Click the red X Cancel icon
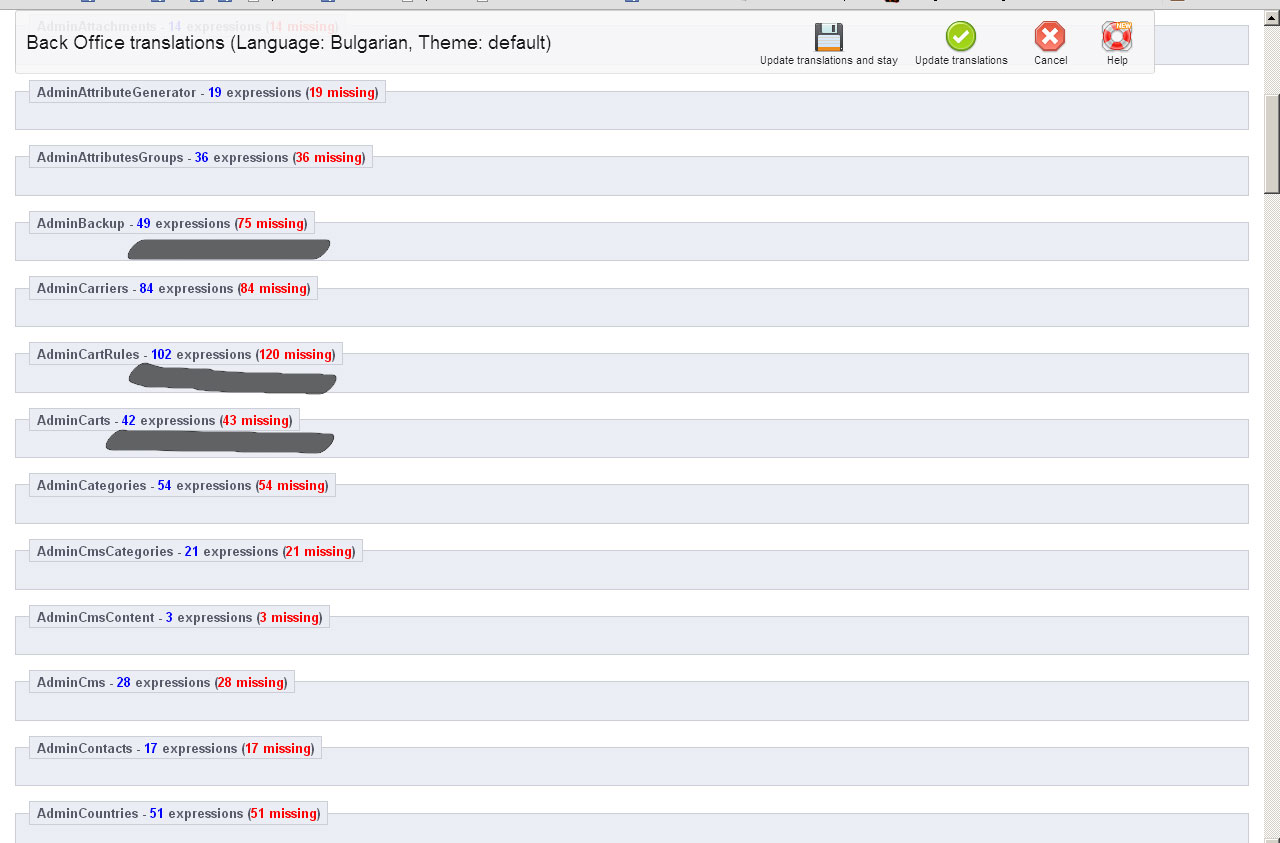This screenshot has height=843, width=1280. [x=1050, y=37]
